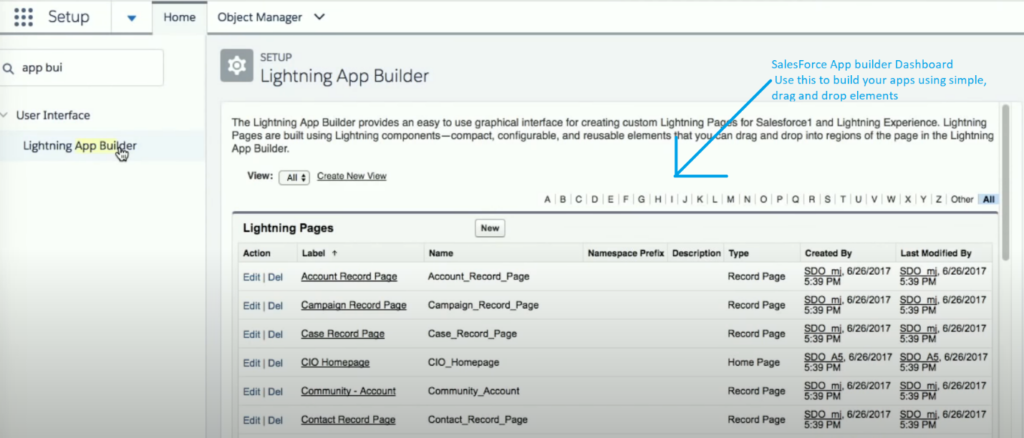Click the Description column header
1024x438 pixels.
(696, 253)
